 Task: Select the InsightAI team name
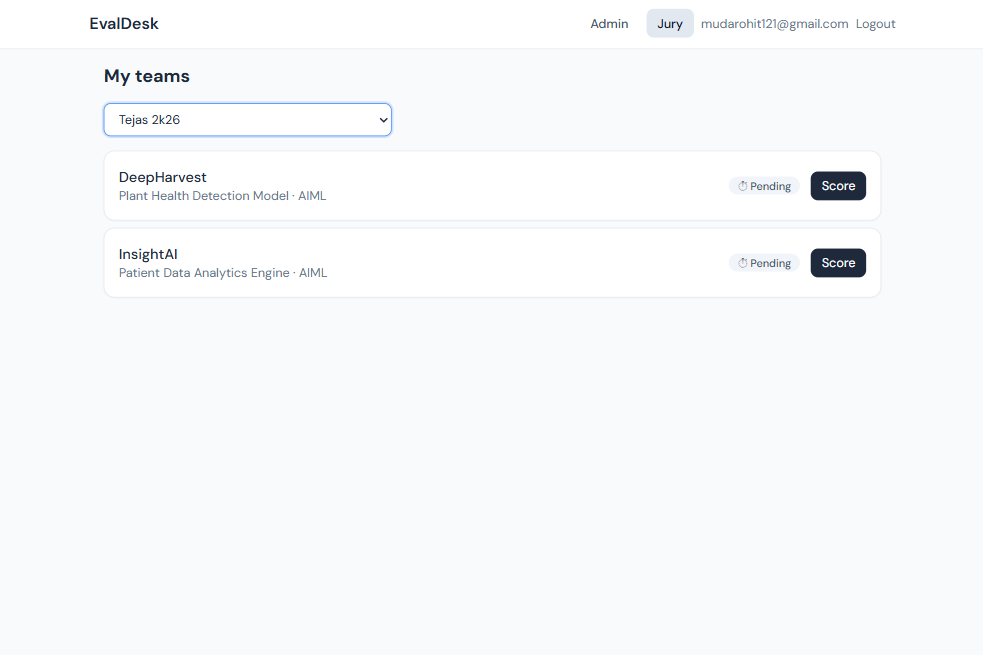coord(148,254)
